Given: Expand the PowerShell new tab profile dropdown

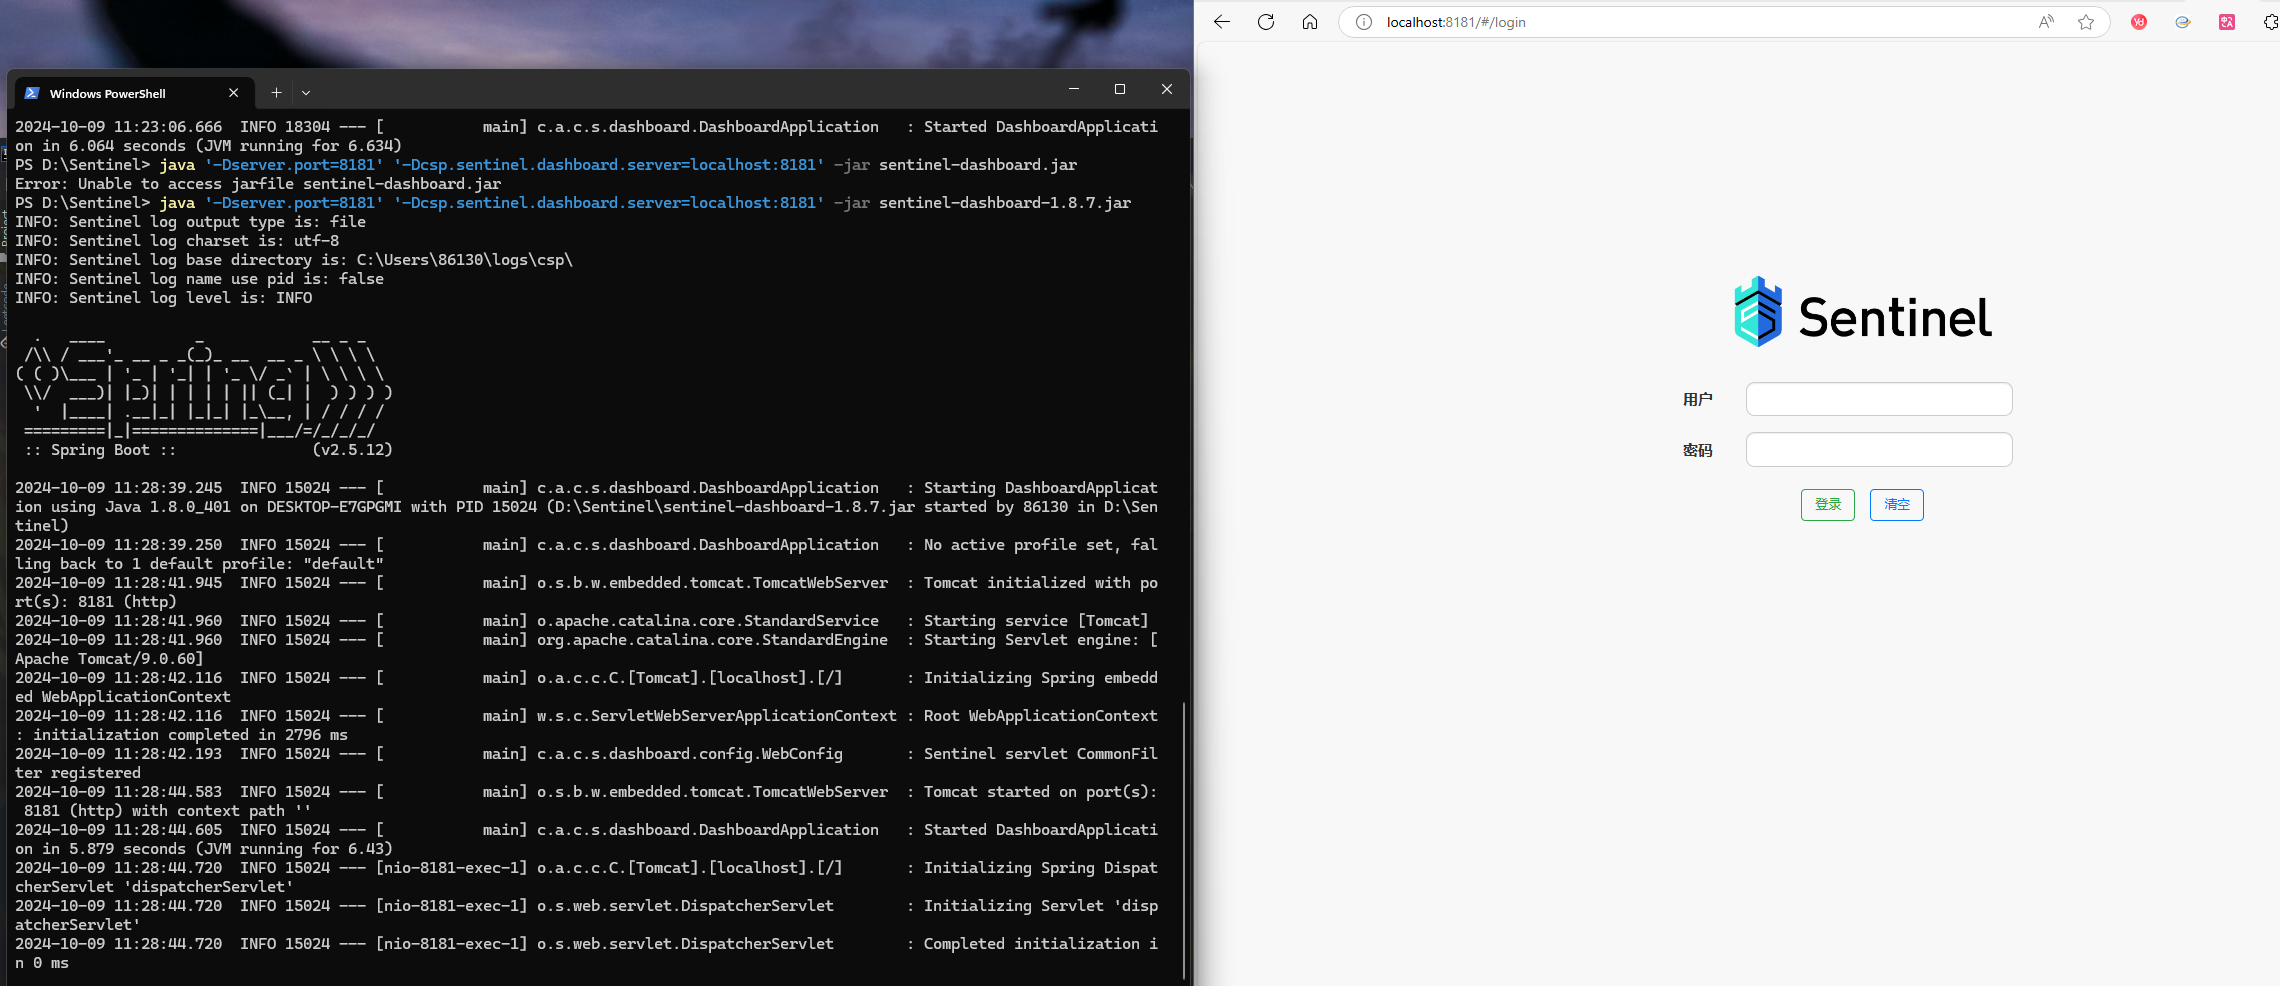Looking at the screenshot, I should point(306,93).
